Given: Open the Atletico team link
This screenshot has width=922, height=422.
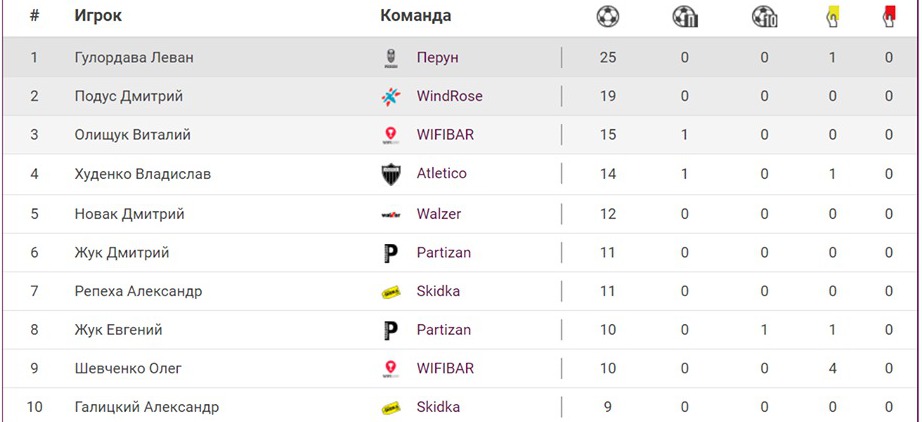Looking at the screenshot, I should [441, 174].
